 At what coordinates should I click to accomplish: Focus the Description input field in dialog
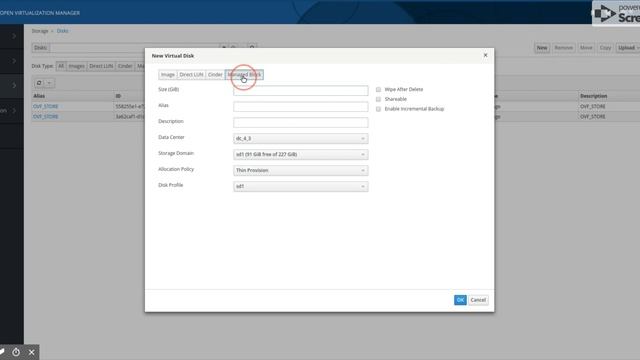[300, 122]
